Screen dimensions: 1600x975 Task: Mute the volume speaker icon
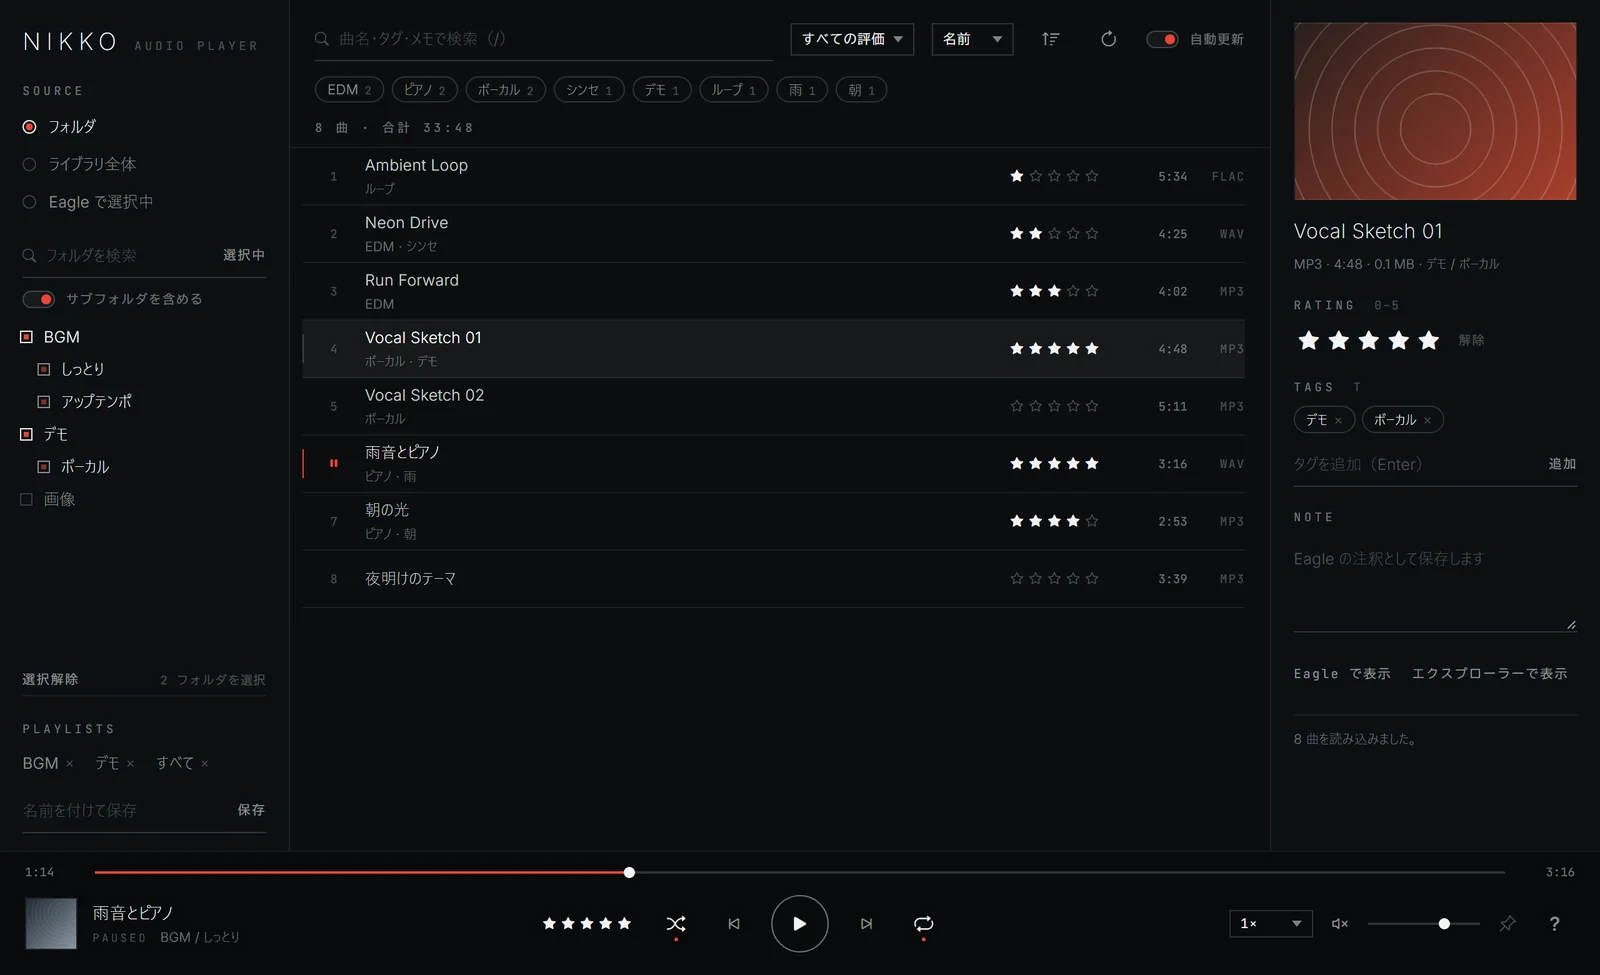(x=1340, y=924)
